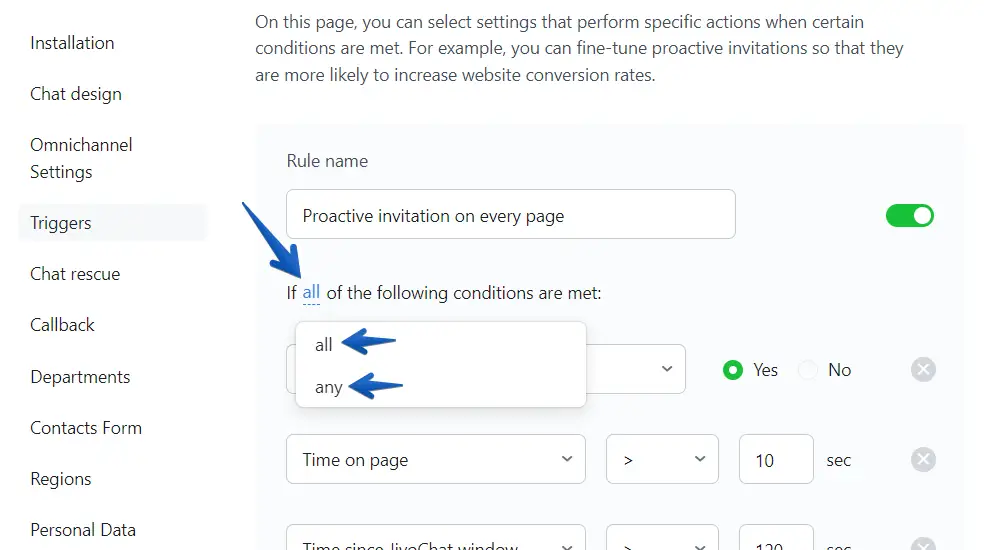Edit the Rule name text field
This screenshot has height=550, width=984.
pyautogui.click(x=510, y=215)
